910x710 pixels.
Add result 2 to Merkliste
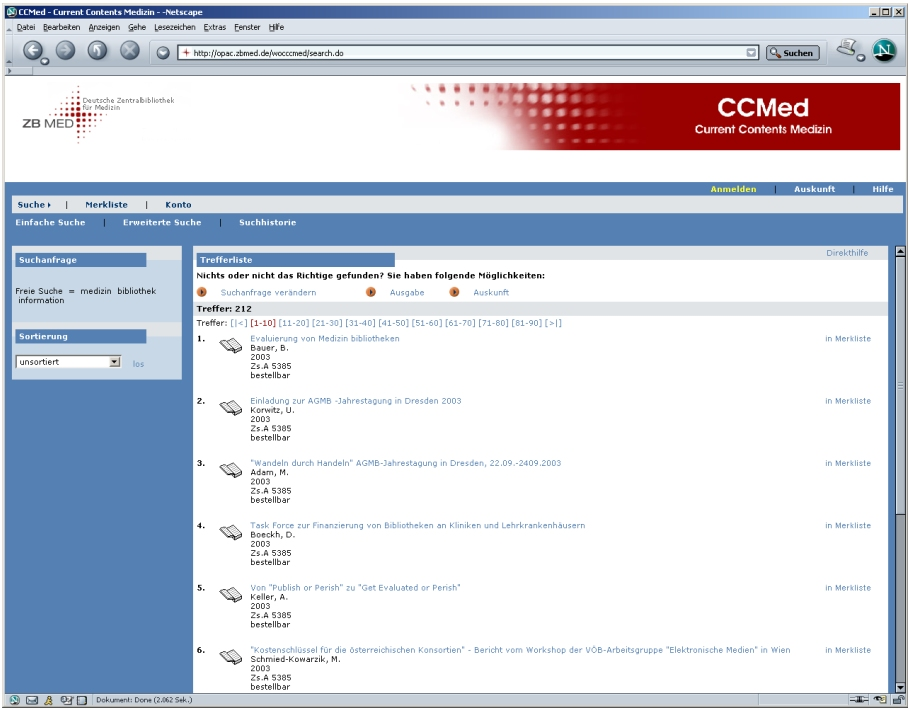[x=847, y=401]
